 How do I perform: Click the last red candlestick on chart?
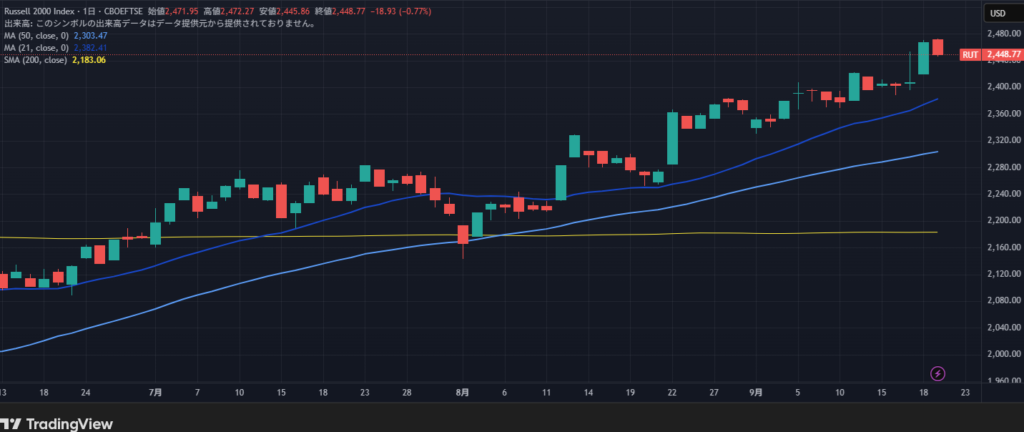[938, 47]
